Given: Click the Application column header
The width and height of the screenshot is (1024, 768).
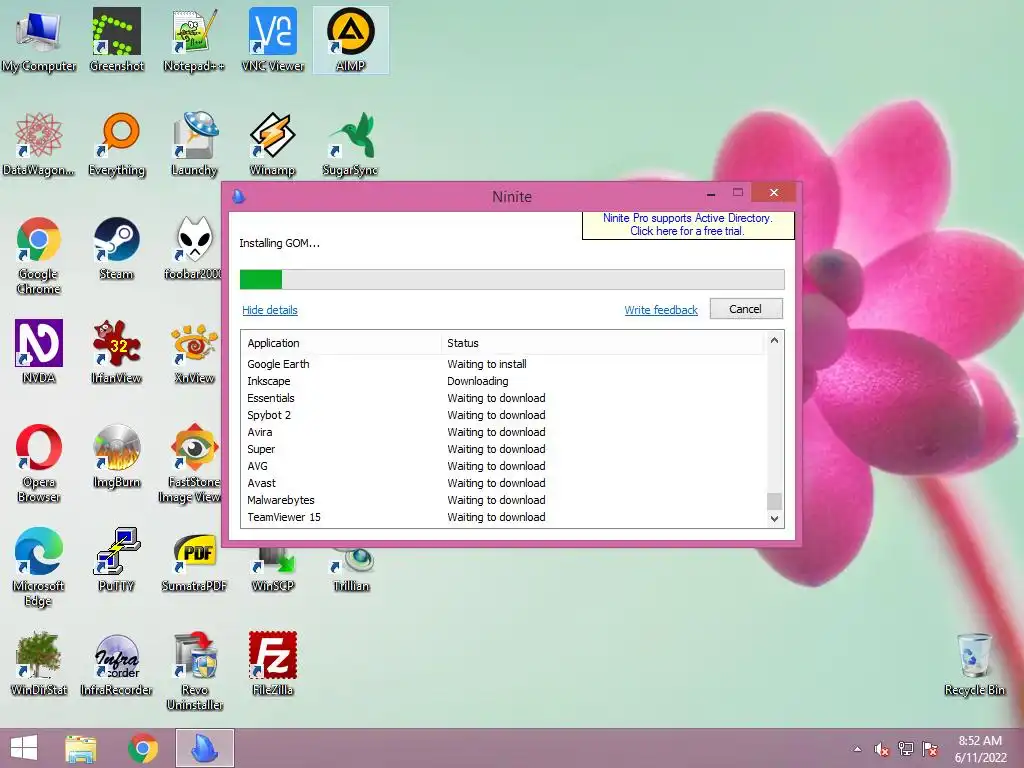Looking at the screenshot, I should (x=341, y=343).
